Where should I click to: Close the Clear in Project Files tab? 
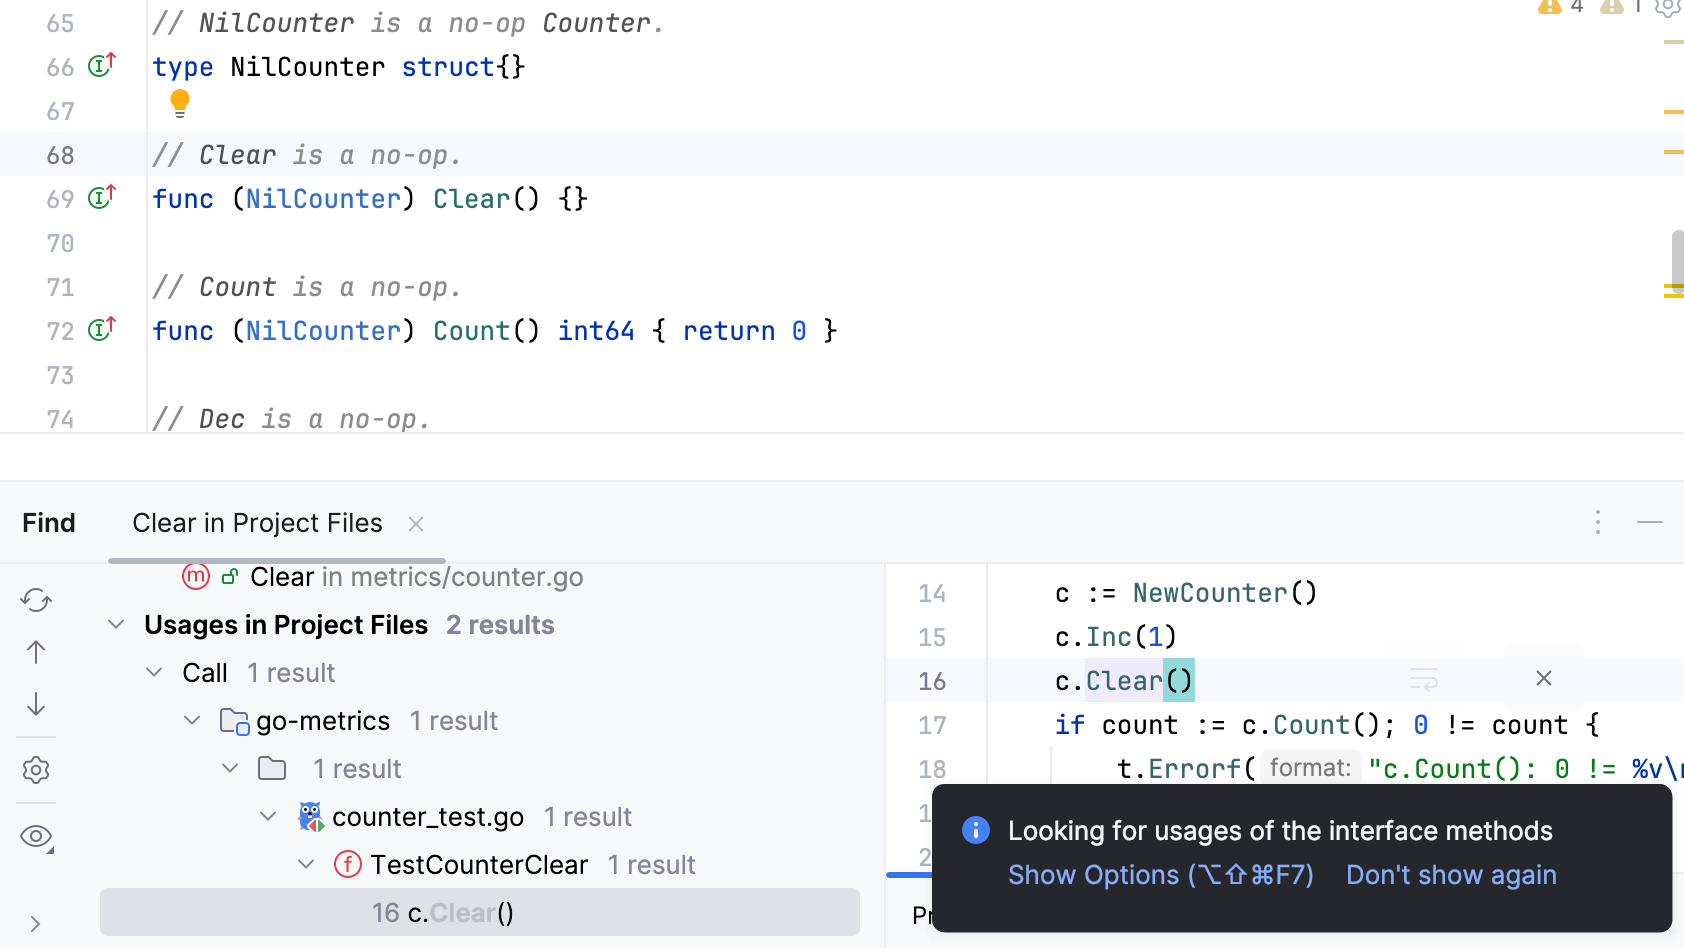tap(416, 524)
